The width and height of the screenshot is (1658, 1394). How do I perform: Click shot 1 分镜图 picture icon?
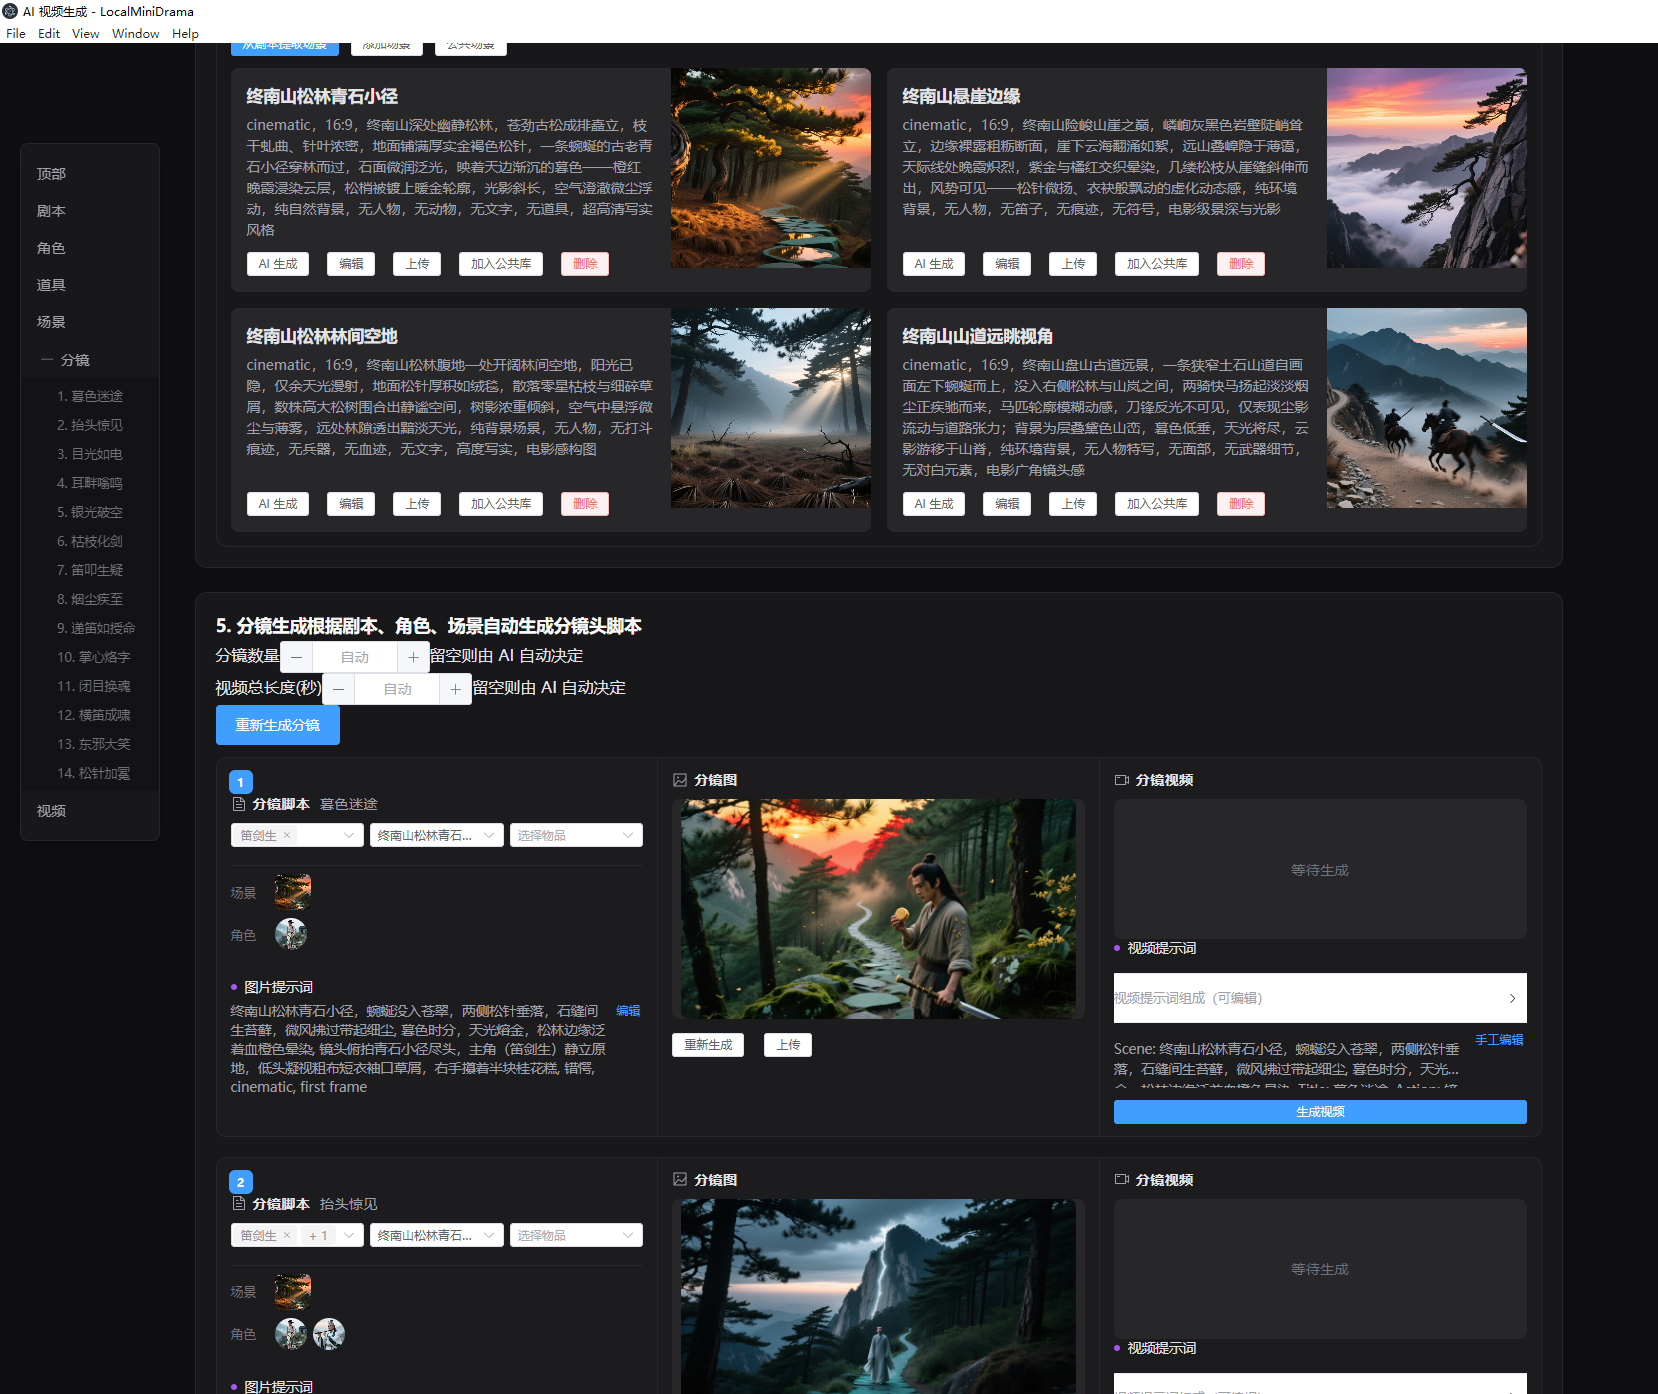(x=680, y=780)
